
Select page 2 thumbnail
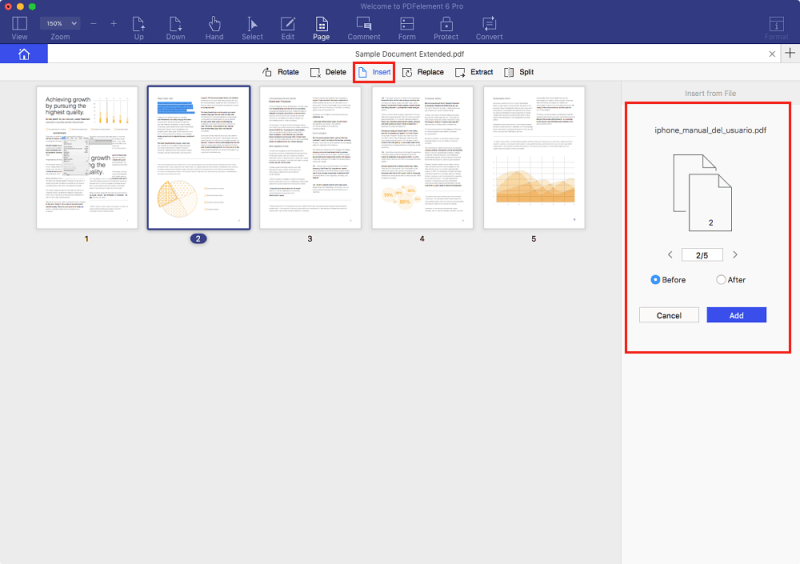pyautogui.click(x=199, y=157)
